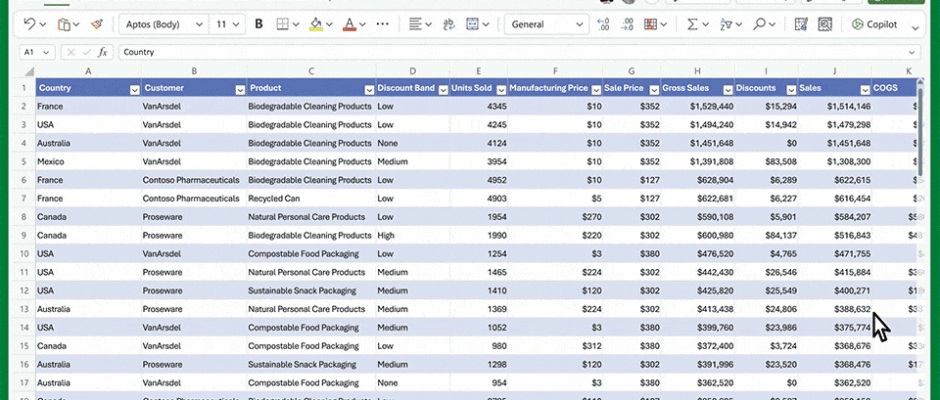The height and width of the screenshot is (400, 940).
Task: Click the vertical scrollbar thumb
Action: click(921, 130)
